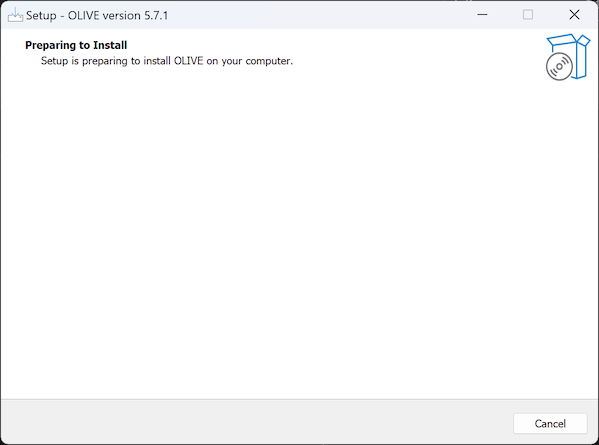Viewport: 599px width, 445px height.
Task: Click the Cancel button
Action: tap(550, 423)
